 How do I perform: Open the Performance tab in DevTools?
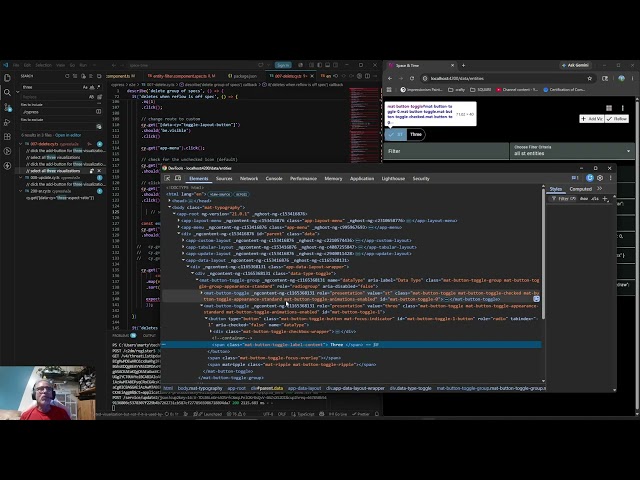[x=303, y=178]
